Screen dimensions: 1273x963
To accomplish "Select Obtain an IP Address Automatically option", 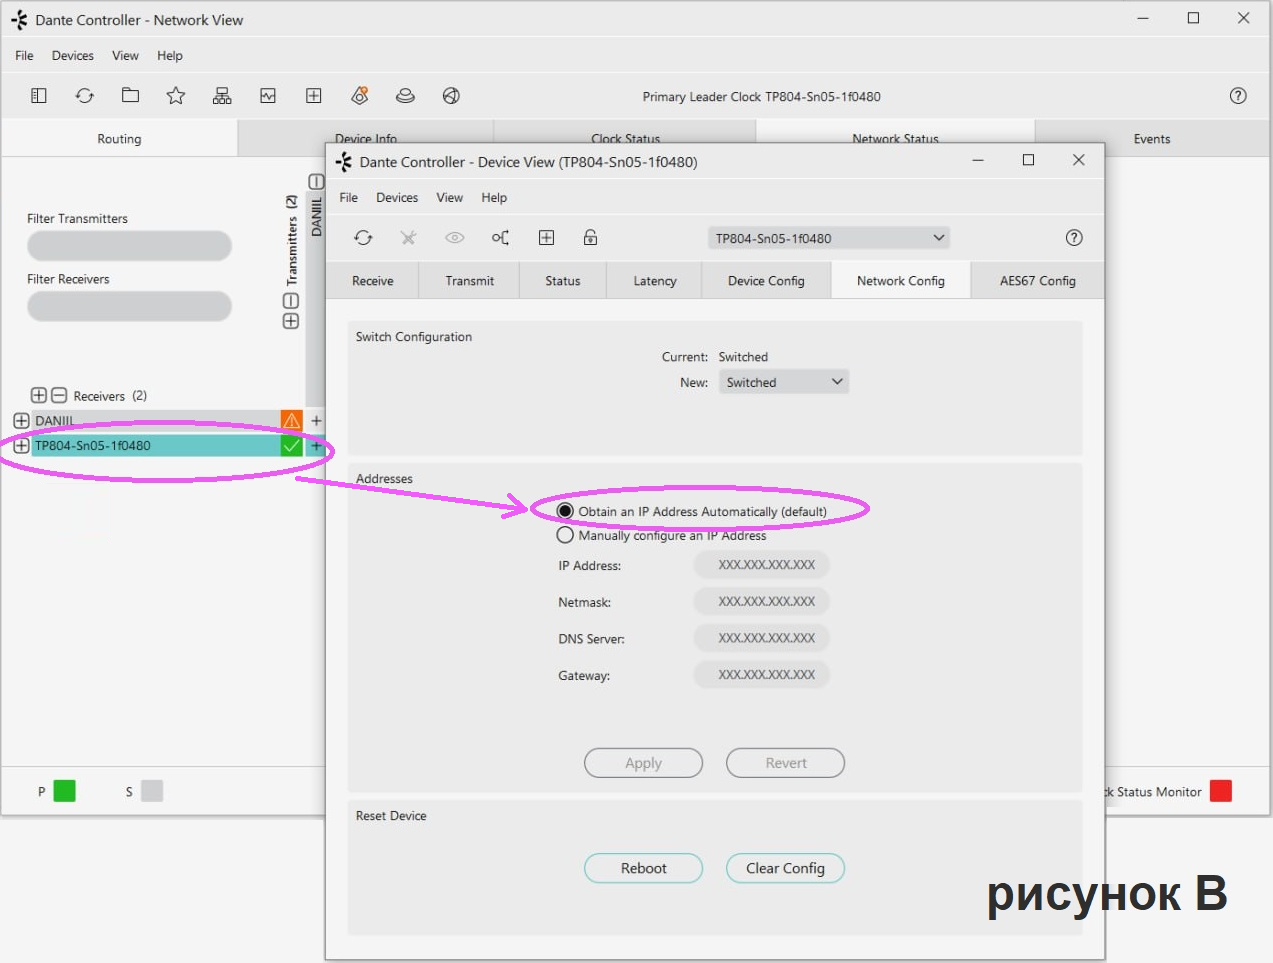I will point(566,511).
